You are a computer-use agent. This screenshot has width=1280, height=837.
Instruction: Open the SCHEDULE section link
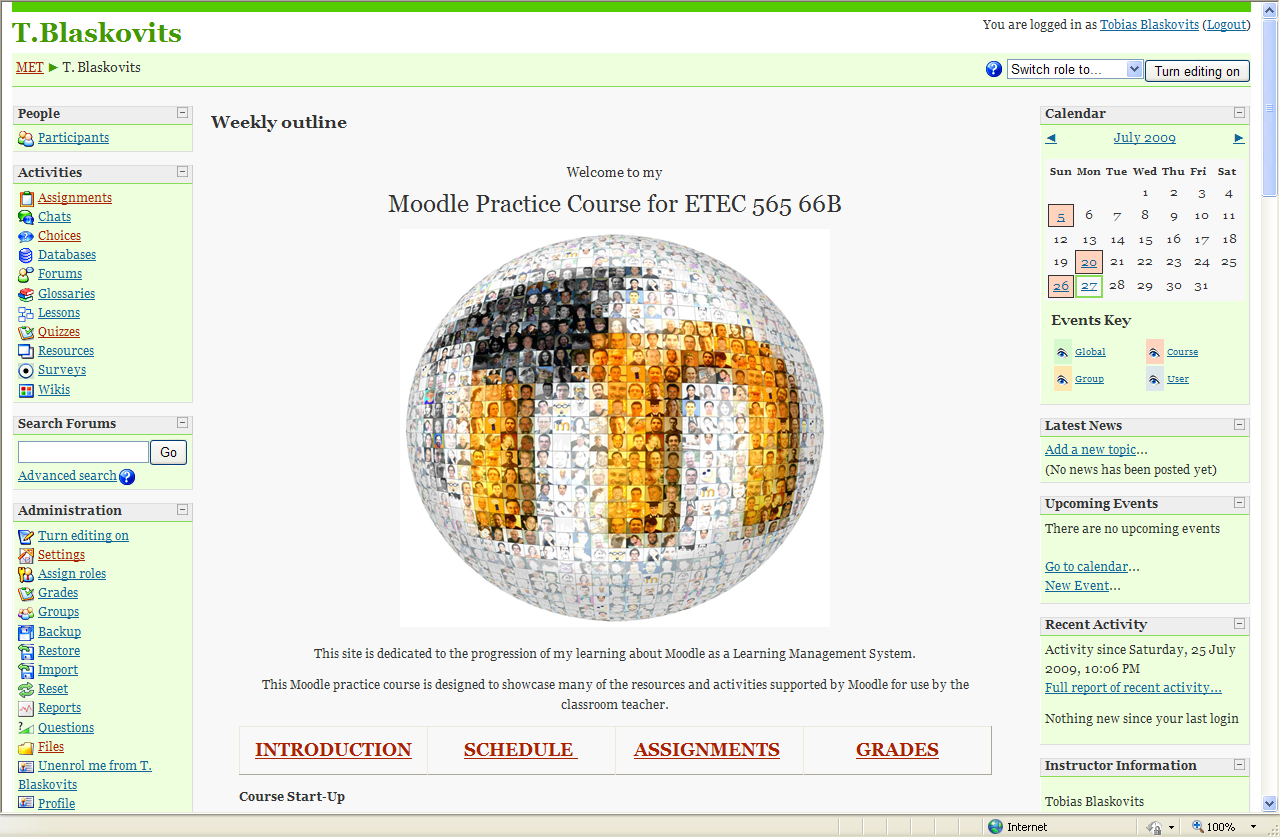520,750
